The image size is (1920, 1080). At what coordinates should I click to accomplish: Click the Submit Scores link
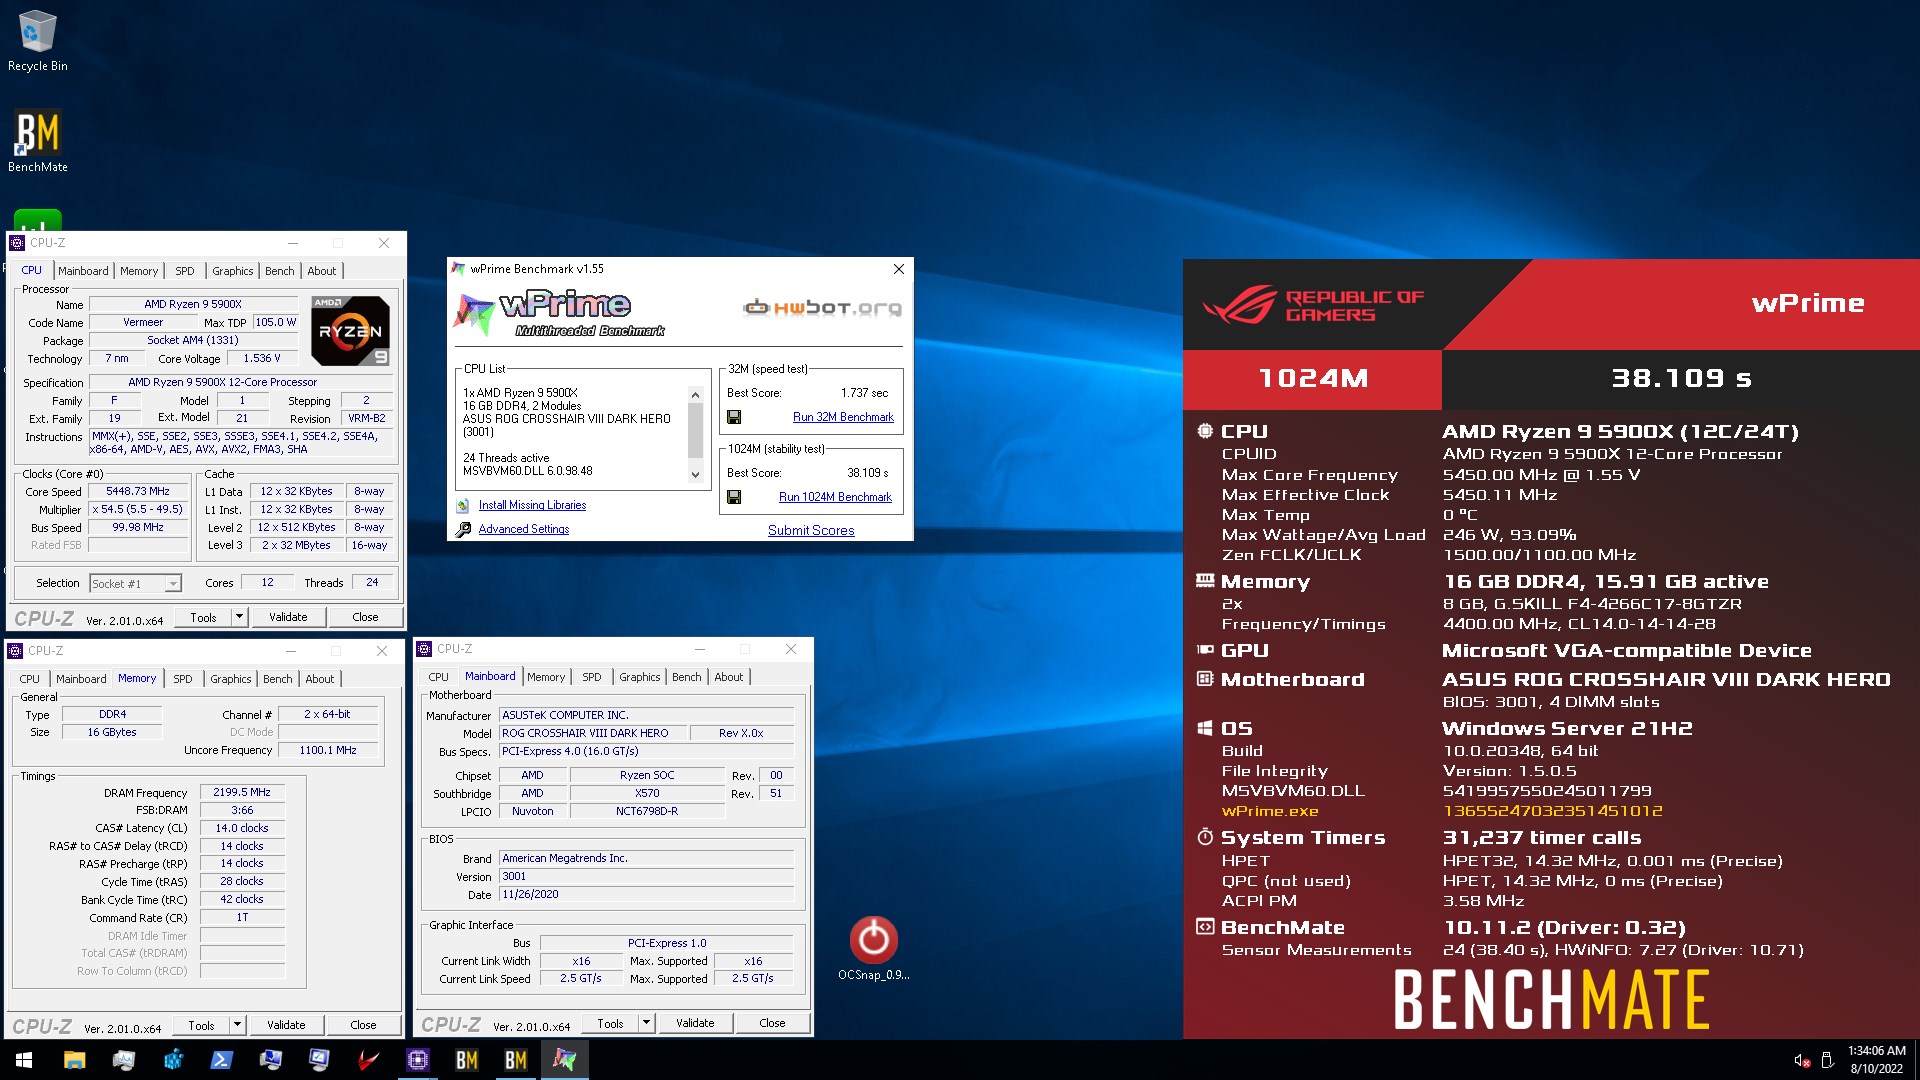(811, 531)
